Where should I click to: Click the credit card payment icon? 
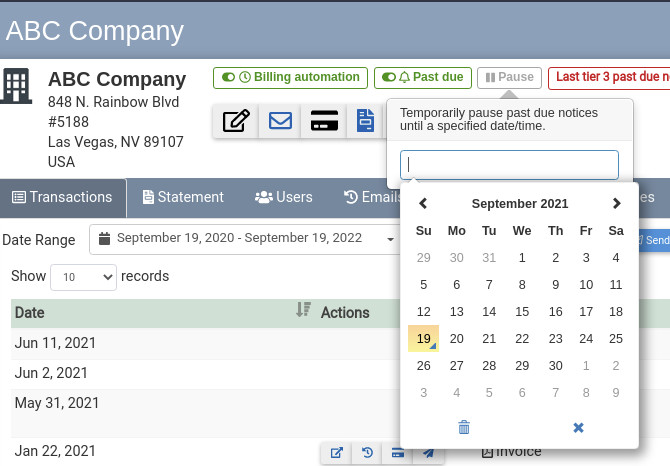pyautogui.click(x=323, y=122)
